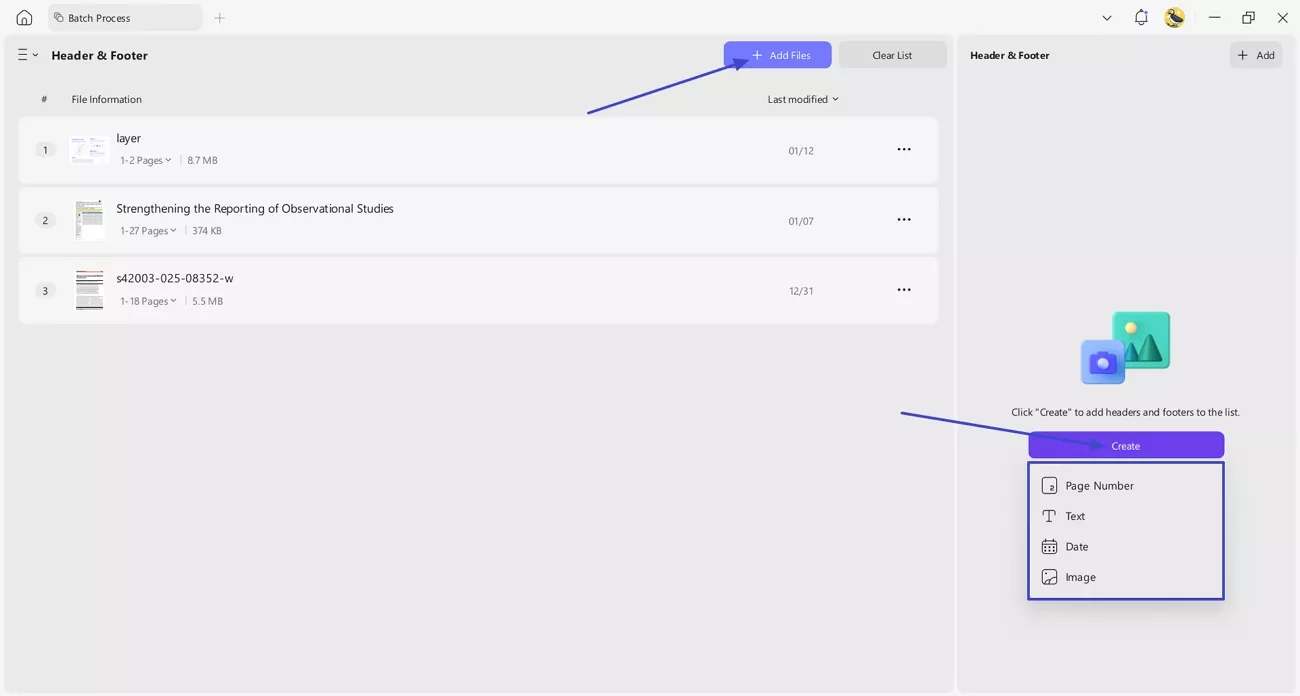
Task: Open the three-dot menu for the Observational Studies file
Action: click(903, 219)
